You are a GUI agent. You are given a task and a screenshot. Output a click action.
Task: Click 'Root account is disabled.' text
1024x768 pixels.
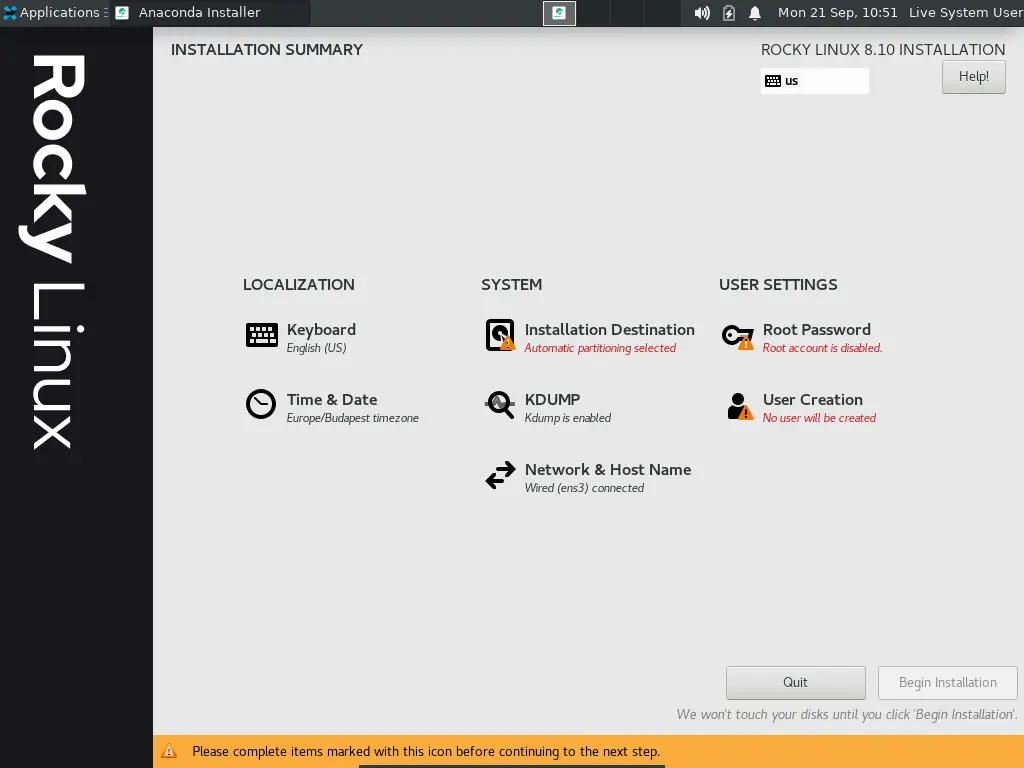click(x=822, y=348)
